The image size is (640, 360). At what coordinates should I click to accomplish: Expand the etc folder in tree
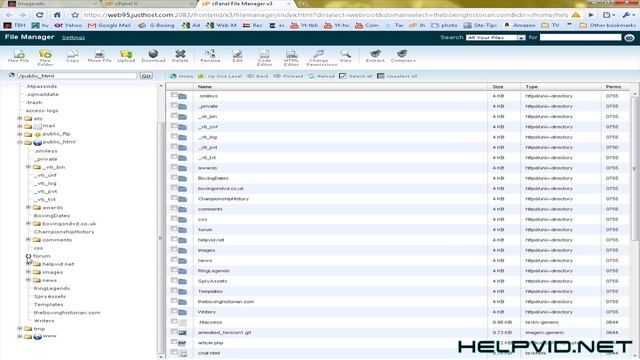click(x=20, y=118)
